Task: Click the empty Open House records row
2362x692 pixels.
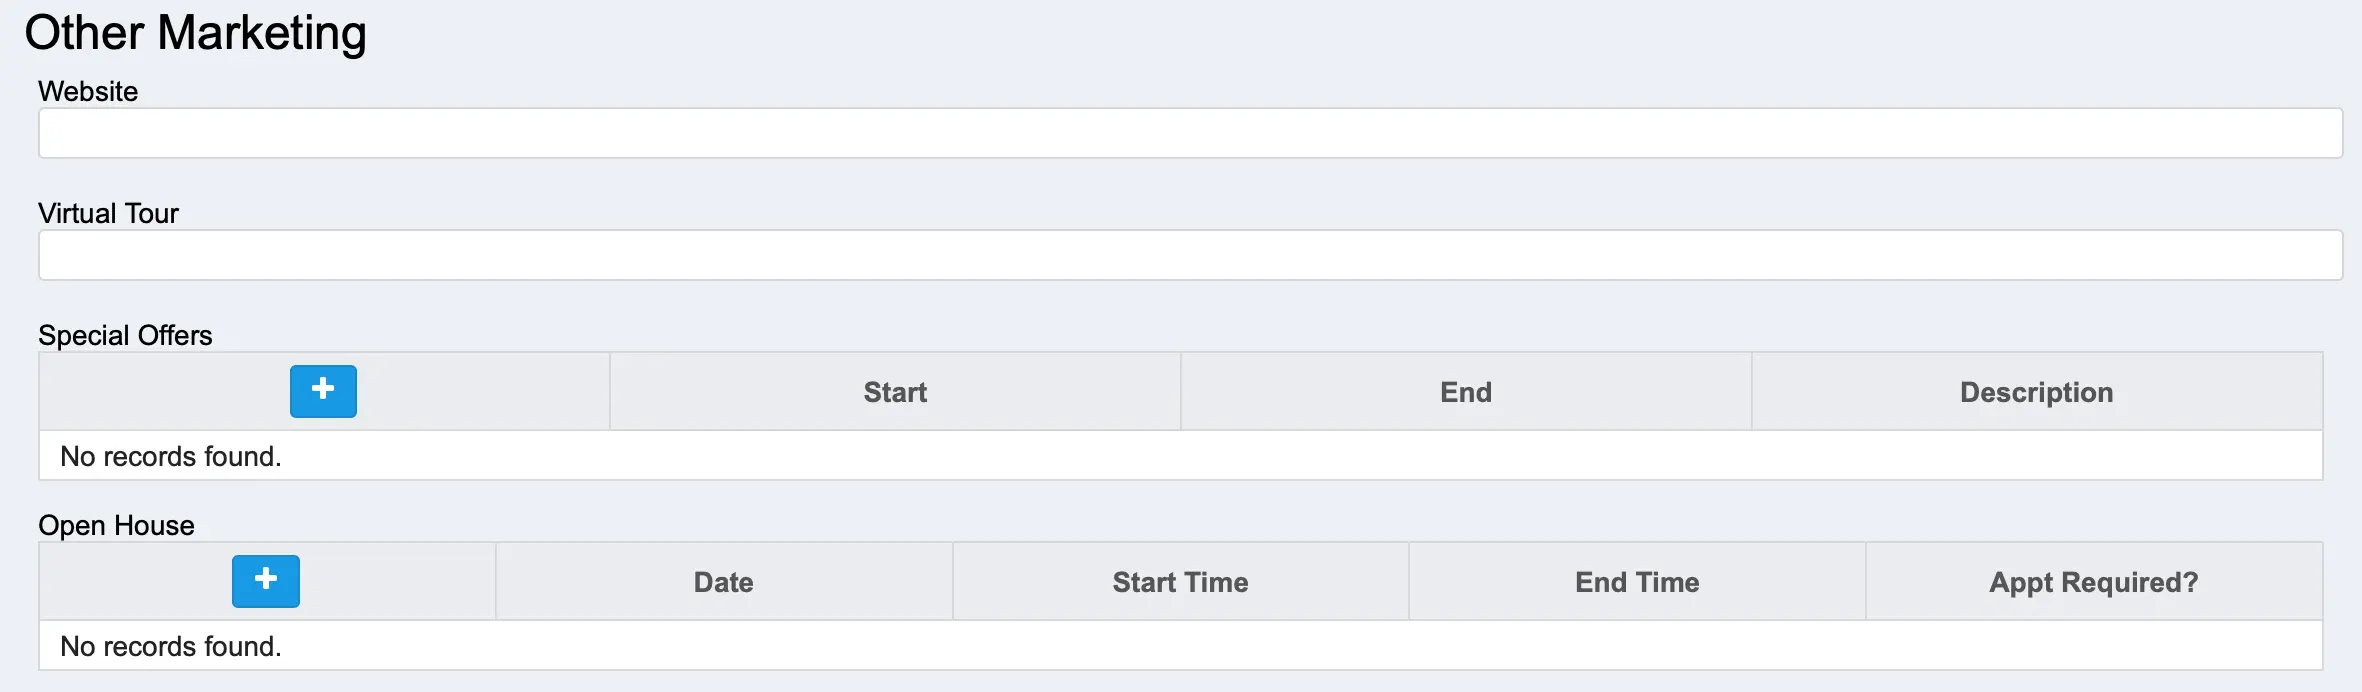Action: pos(1180,646)
